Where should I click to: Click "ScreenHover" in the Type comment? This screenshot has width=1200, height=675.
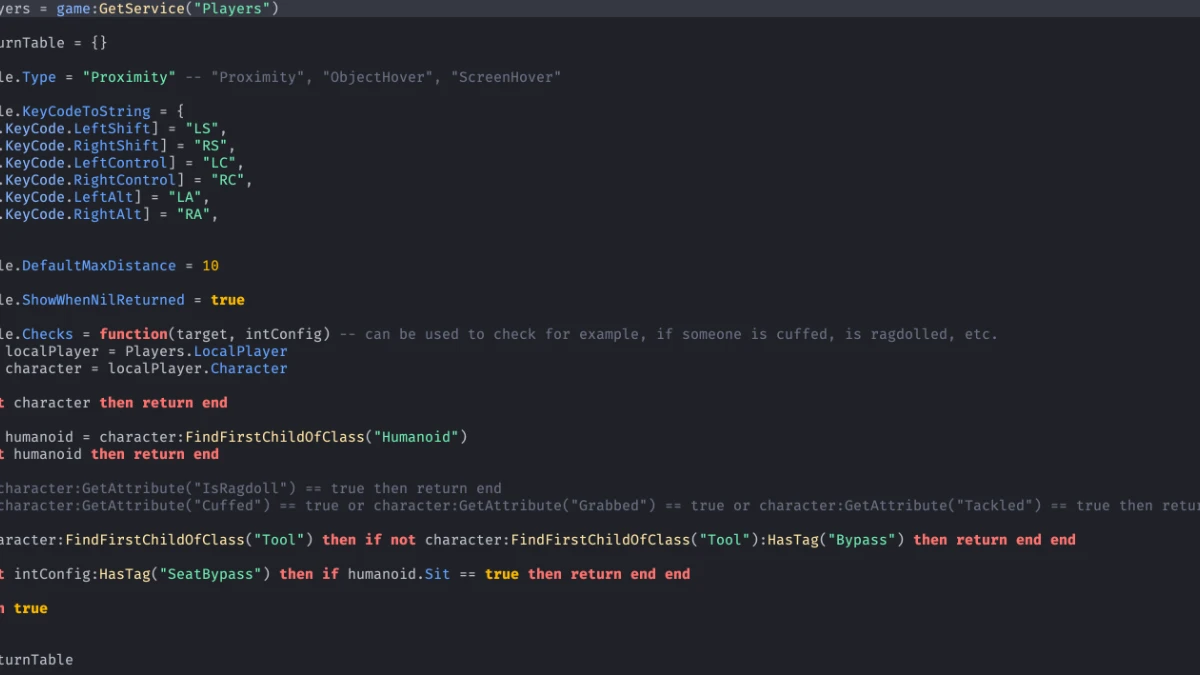tap(505, 77)
